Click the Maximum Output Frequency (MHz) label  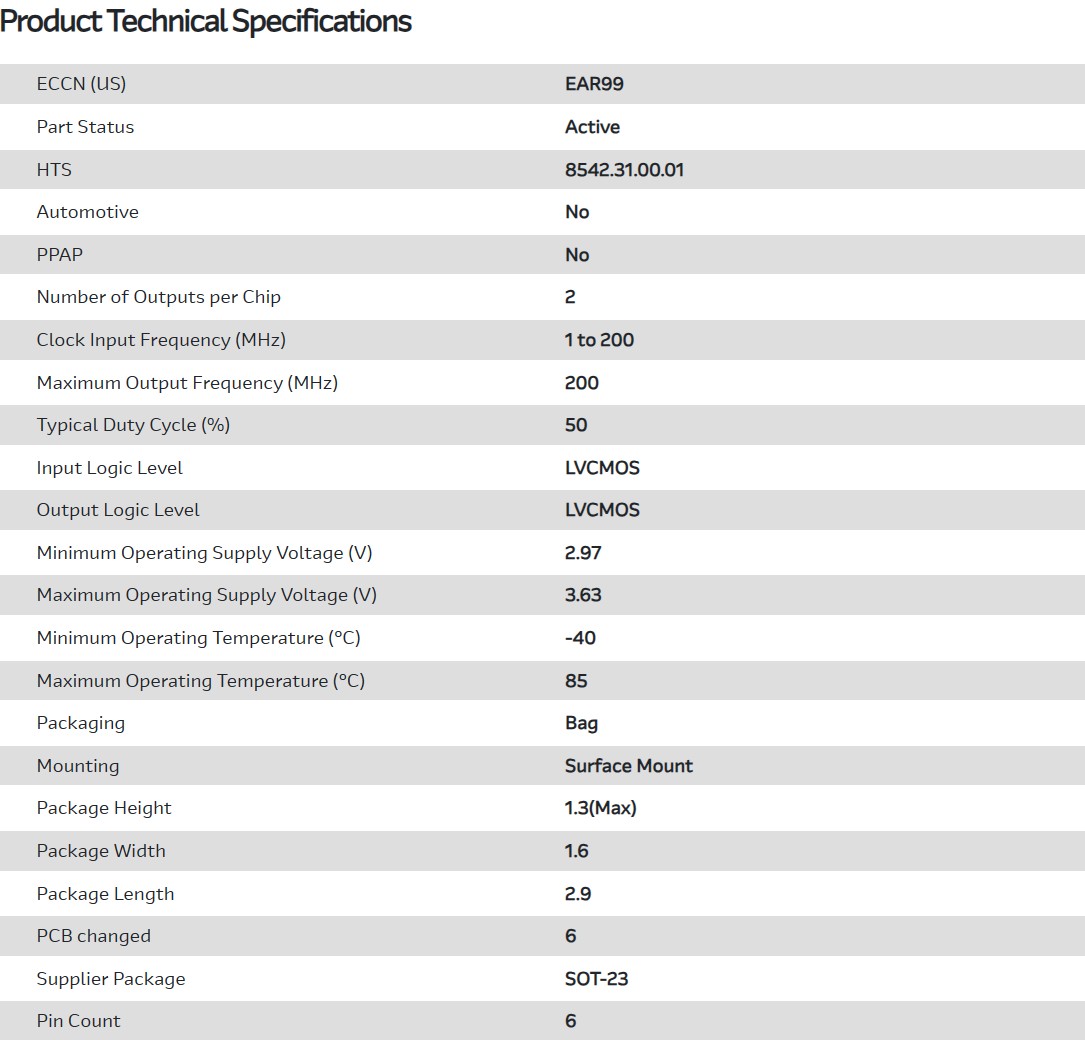tap(187, 383)
